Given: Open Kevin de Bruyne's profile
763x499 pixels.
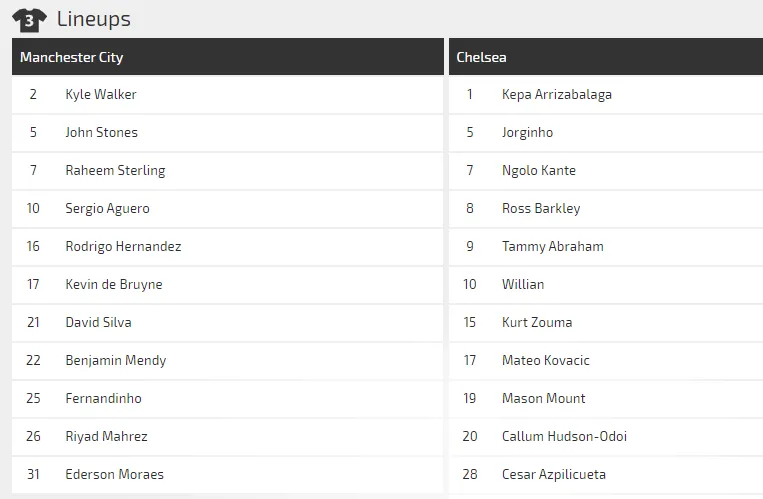Looking at the screenshot, I should pyautogui.click(x=114, y=285).
